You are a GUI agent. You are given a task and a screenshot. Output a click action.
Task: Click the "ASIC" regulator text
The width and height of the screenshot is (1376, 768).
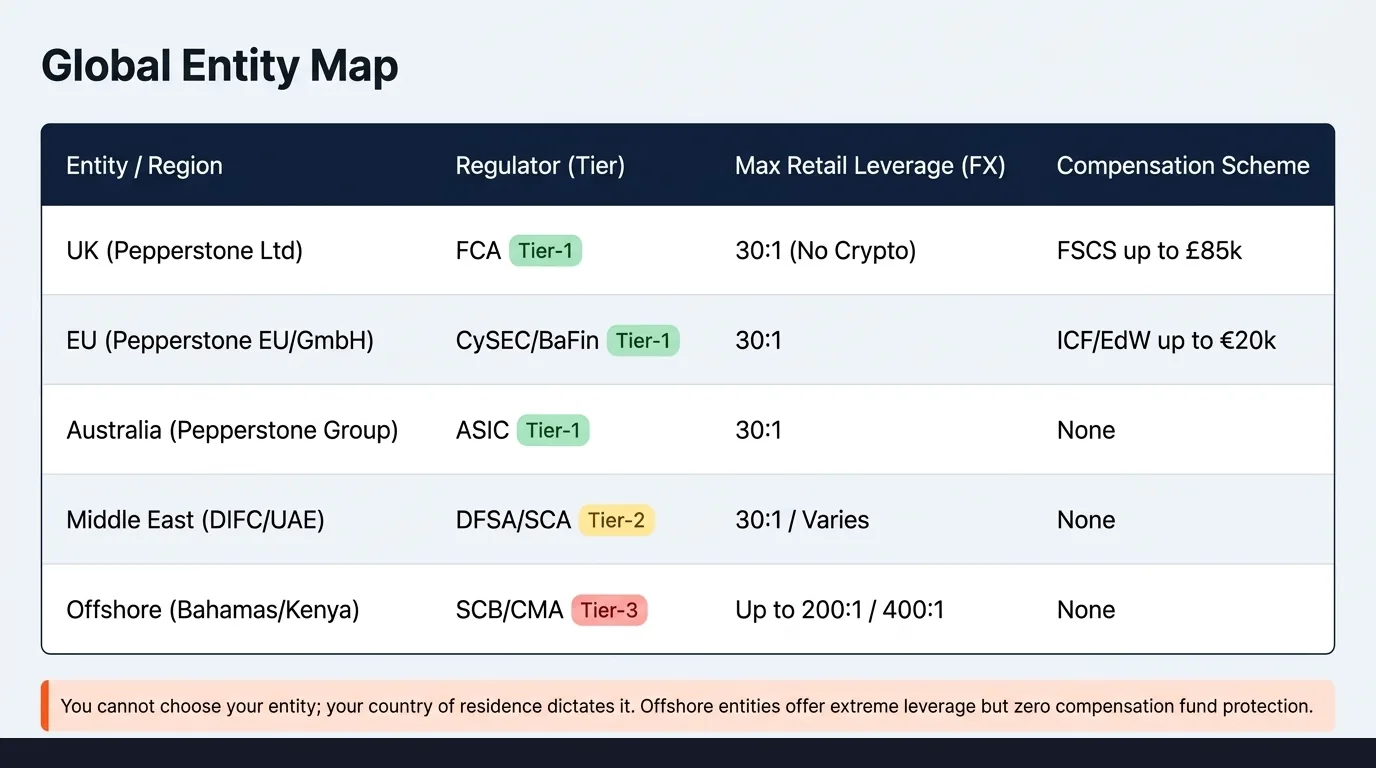tap(482, 430)
